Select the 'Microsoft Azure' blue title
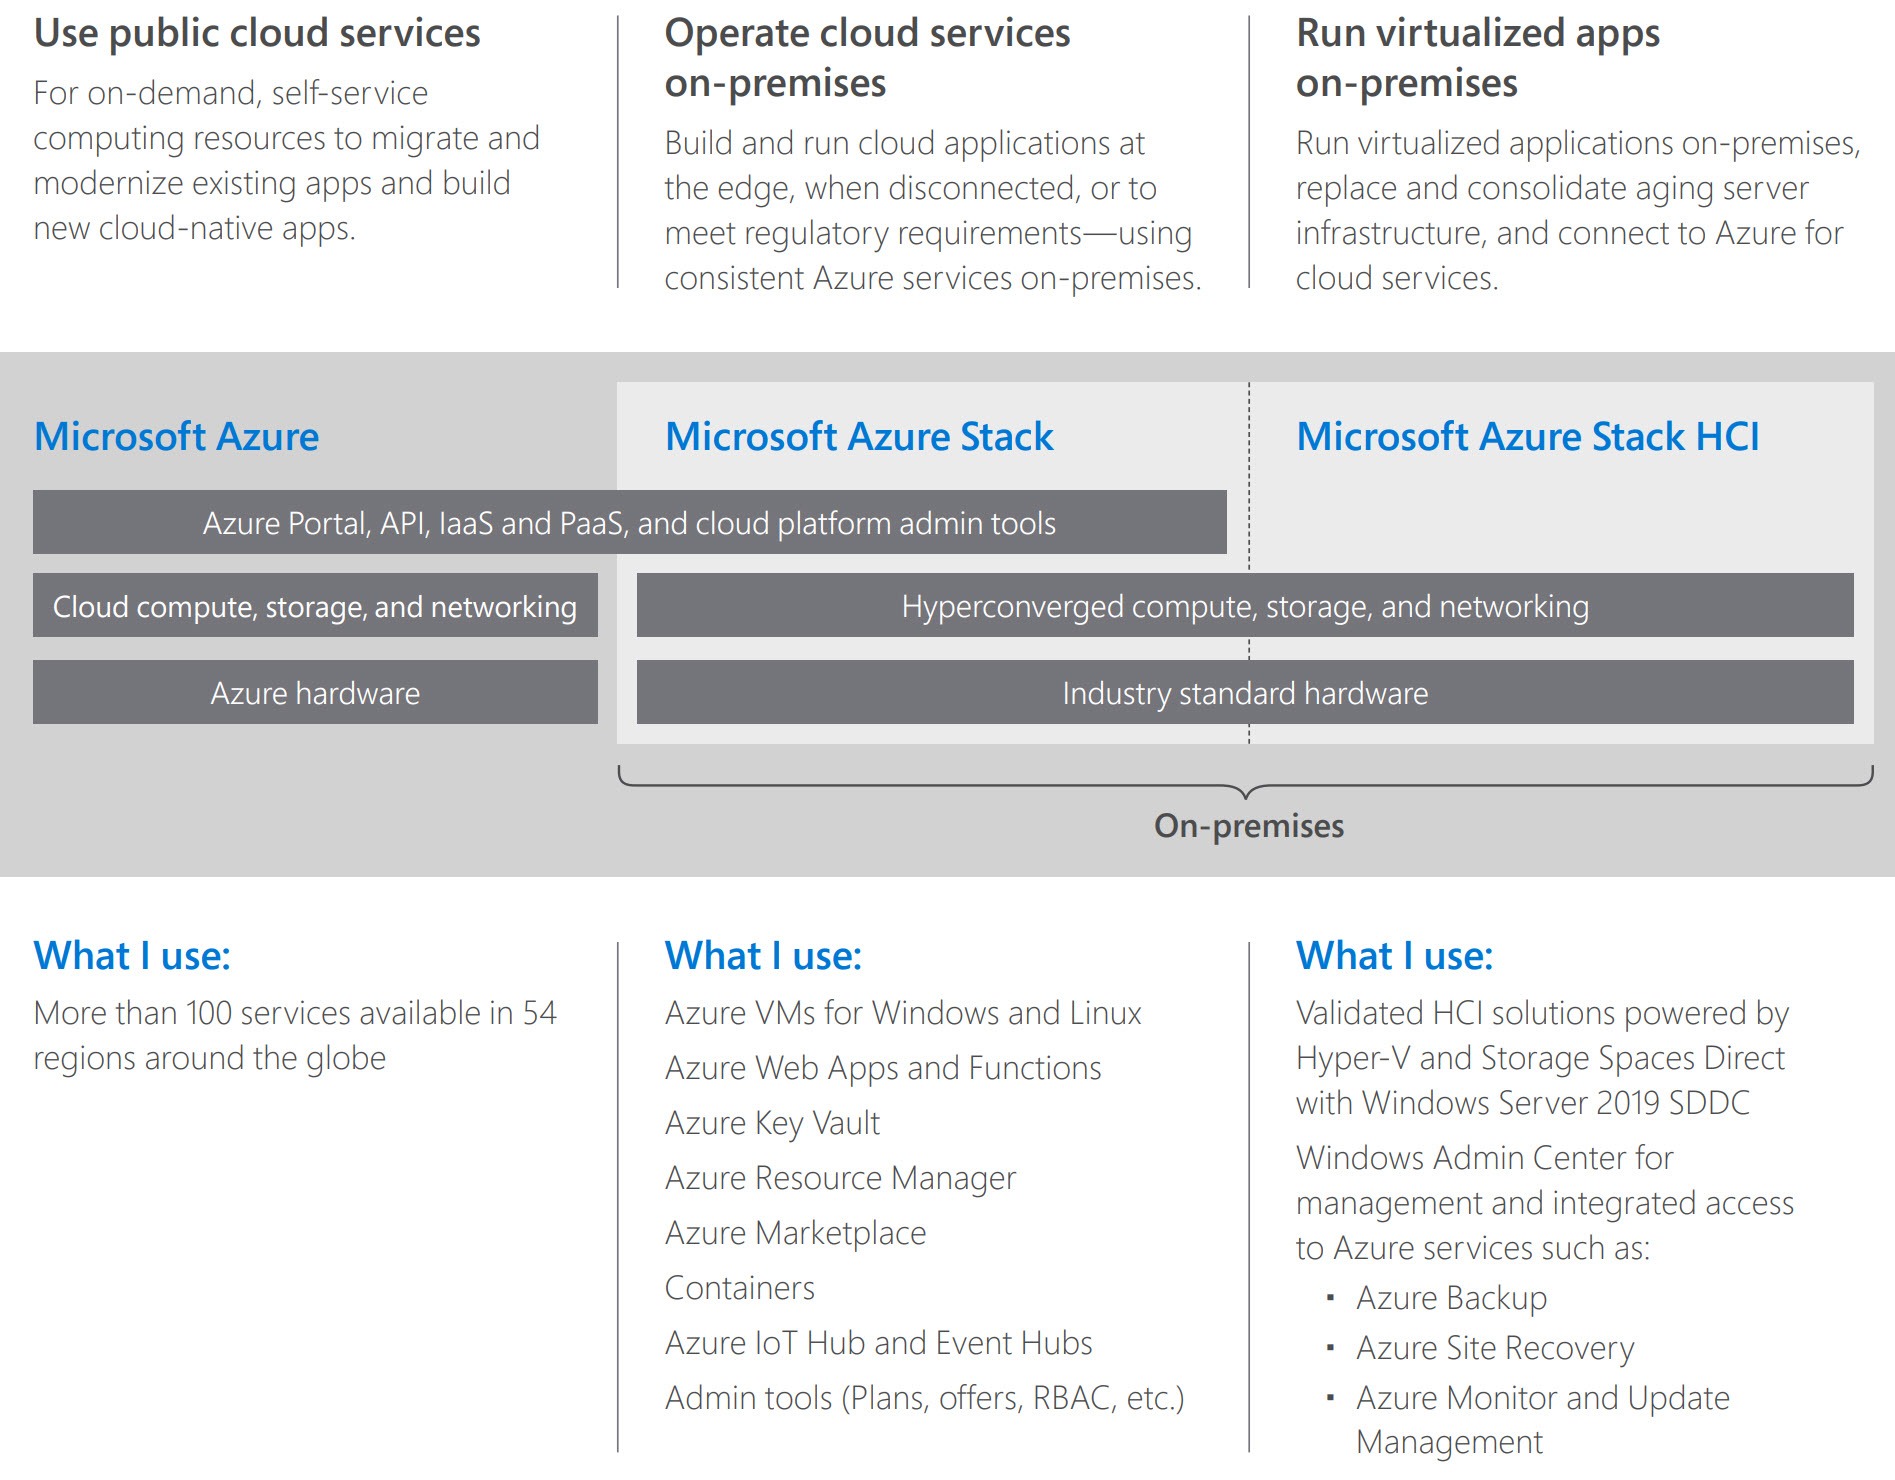This screenshot has width=1895, height=1480. point(177,437)
